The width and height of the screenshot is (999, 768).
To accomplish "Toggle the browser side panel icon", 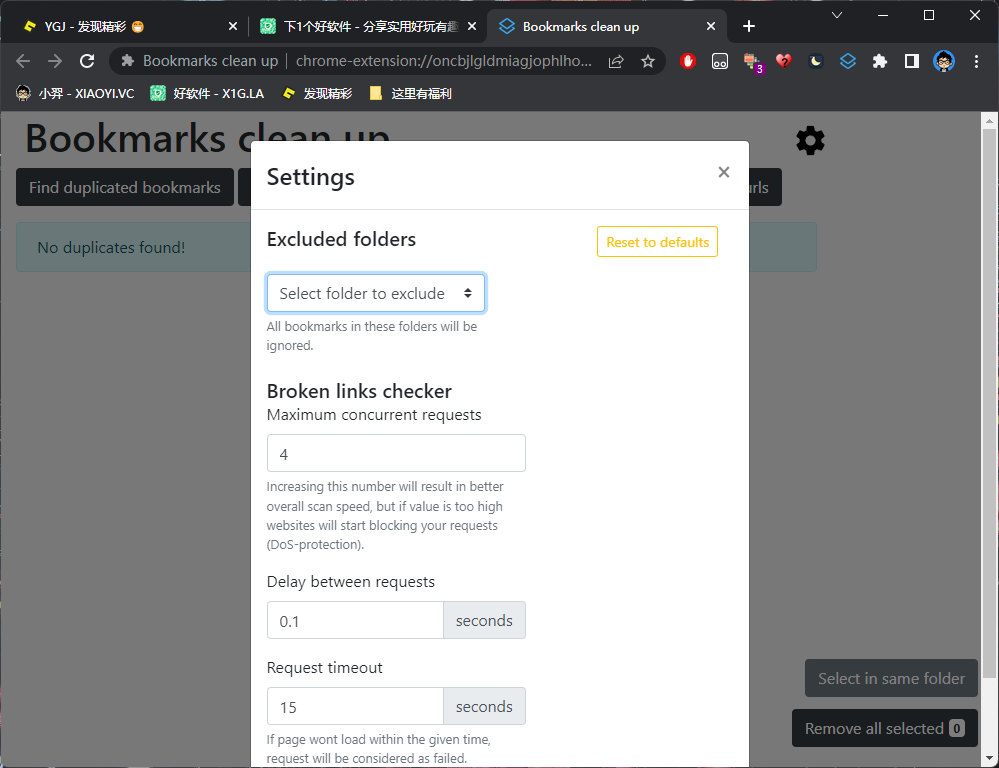I will tap(912, 61).
